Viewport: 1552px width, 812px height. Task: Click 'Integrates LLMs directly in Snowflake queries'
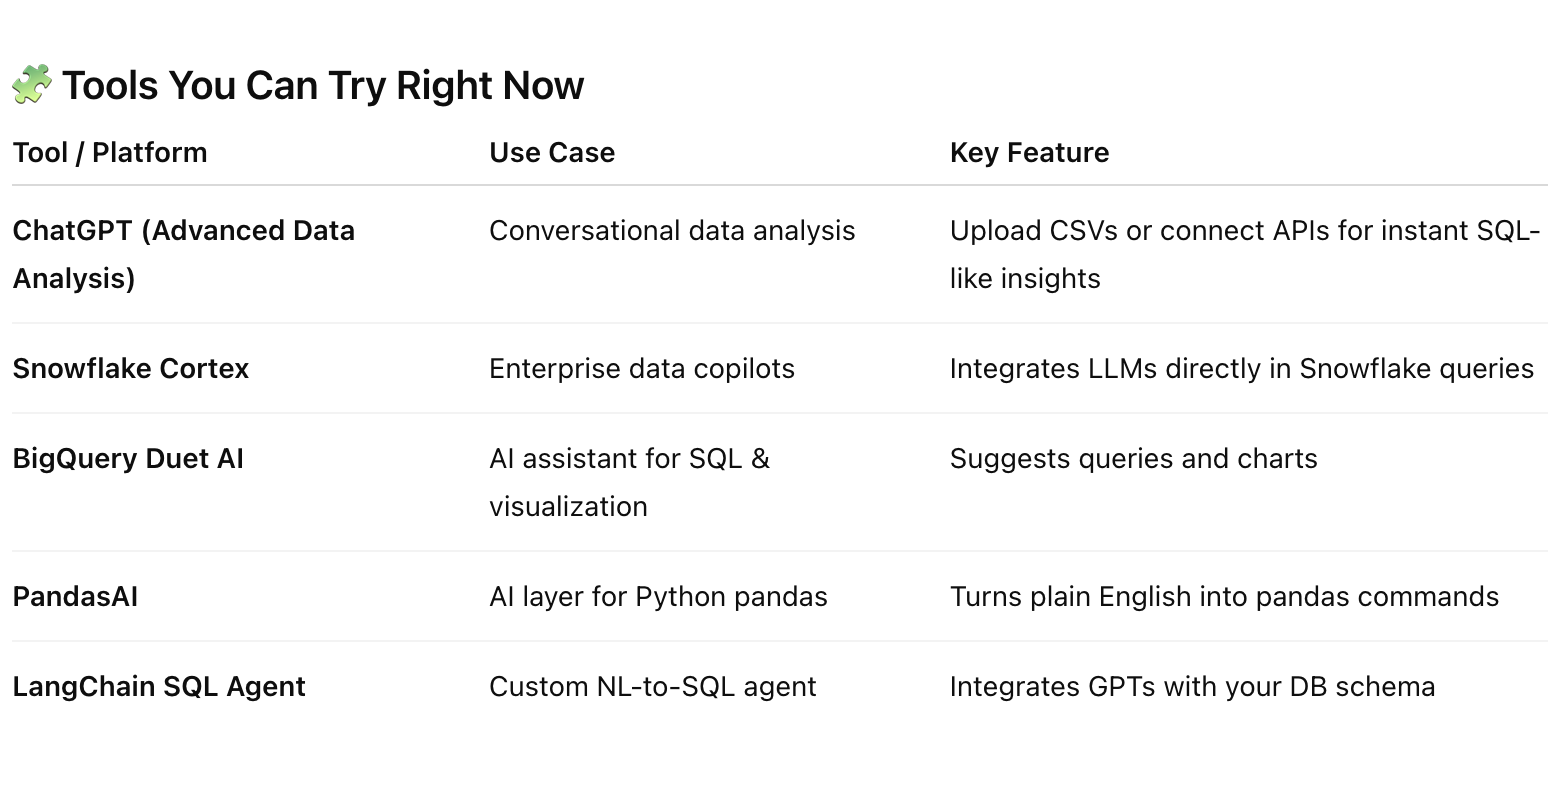click(1241, 369)
